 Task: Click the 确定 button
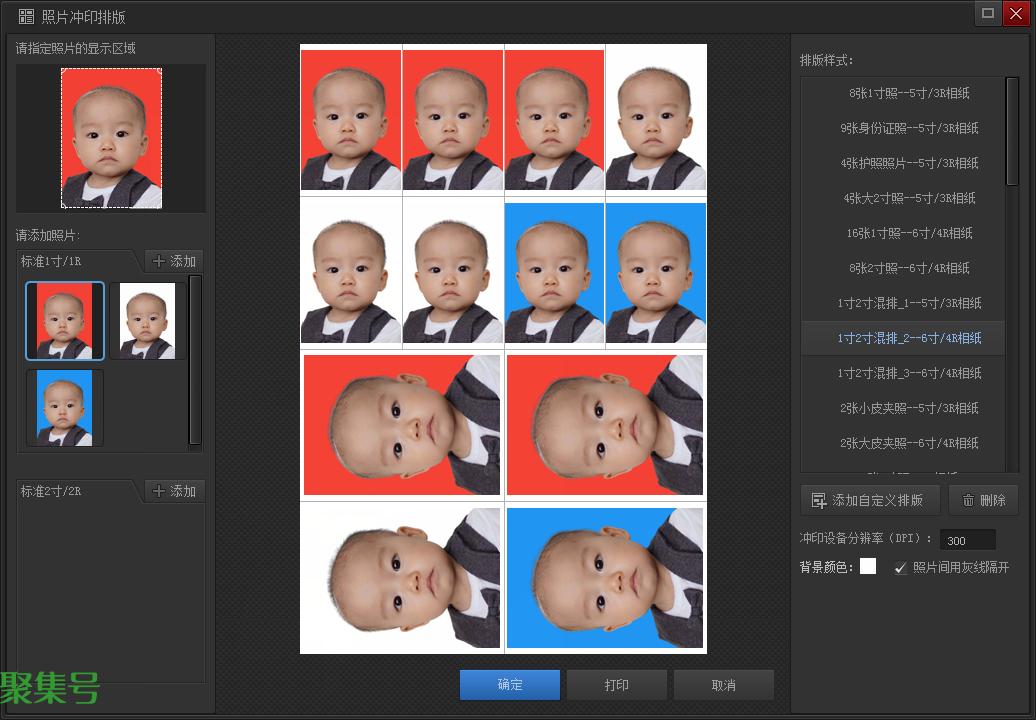[510, 685]
